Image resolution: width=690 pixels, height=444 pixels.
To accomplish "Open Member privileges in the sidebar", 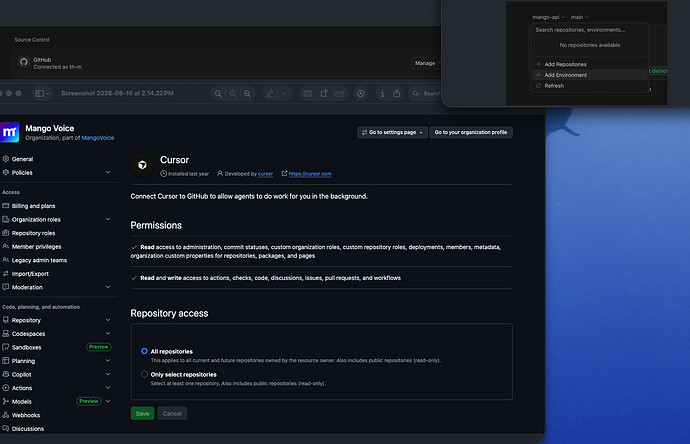I will 37,246.
